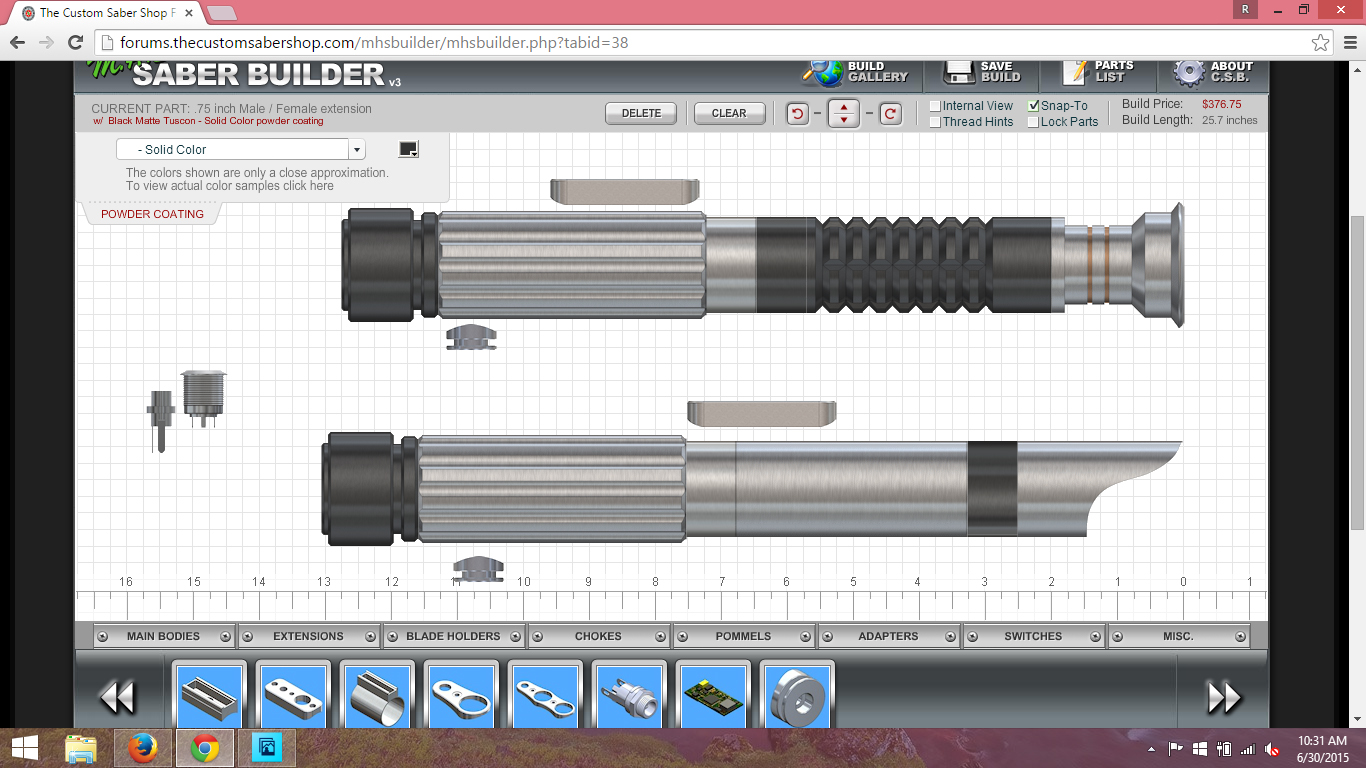Enable the Internal View checkbox
Screen dimensions: 1366x768
click(935, 106)
